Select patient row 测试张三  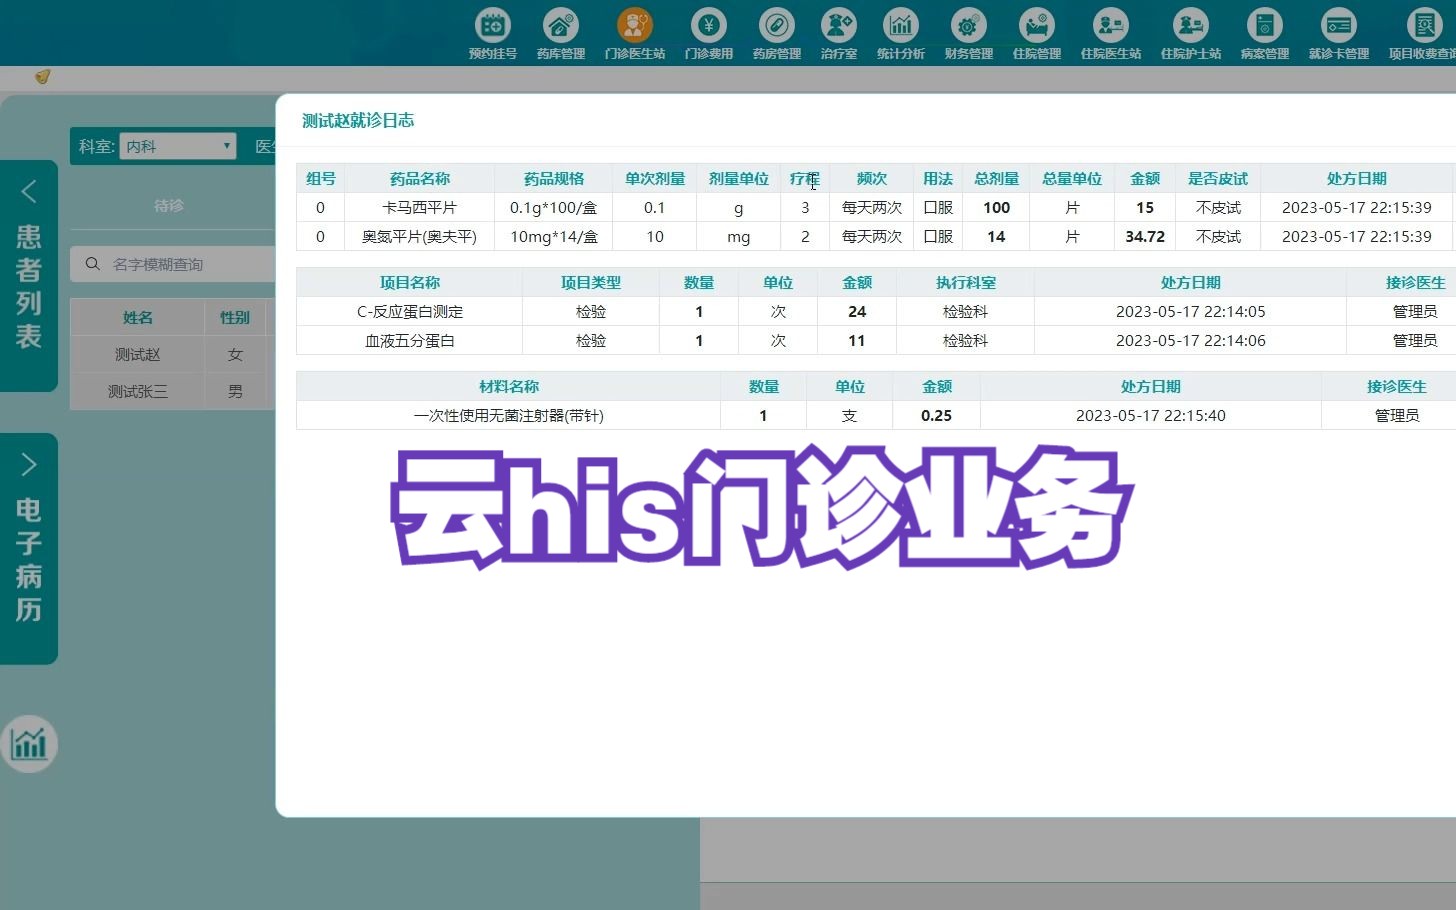point(172,391)
